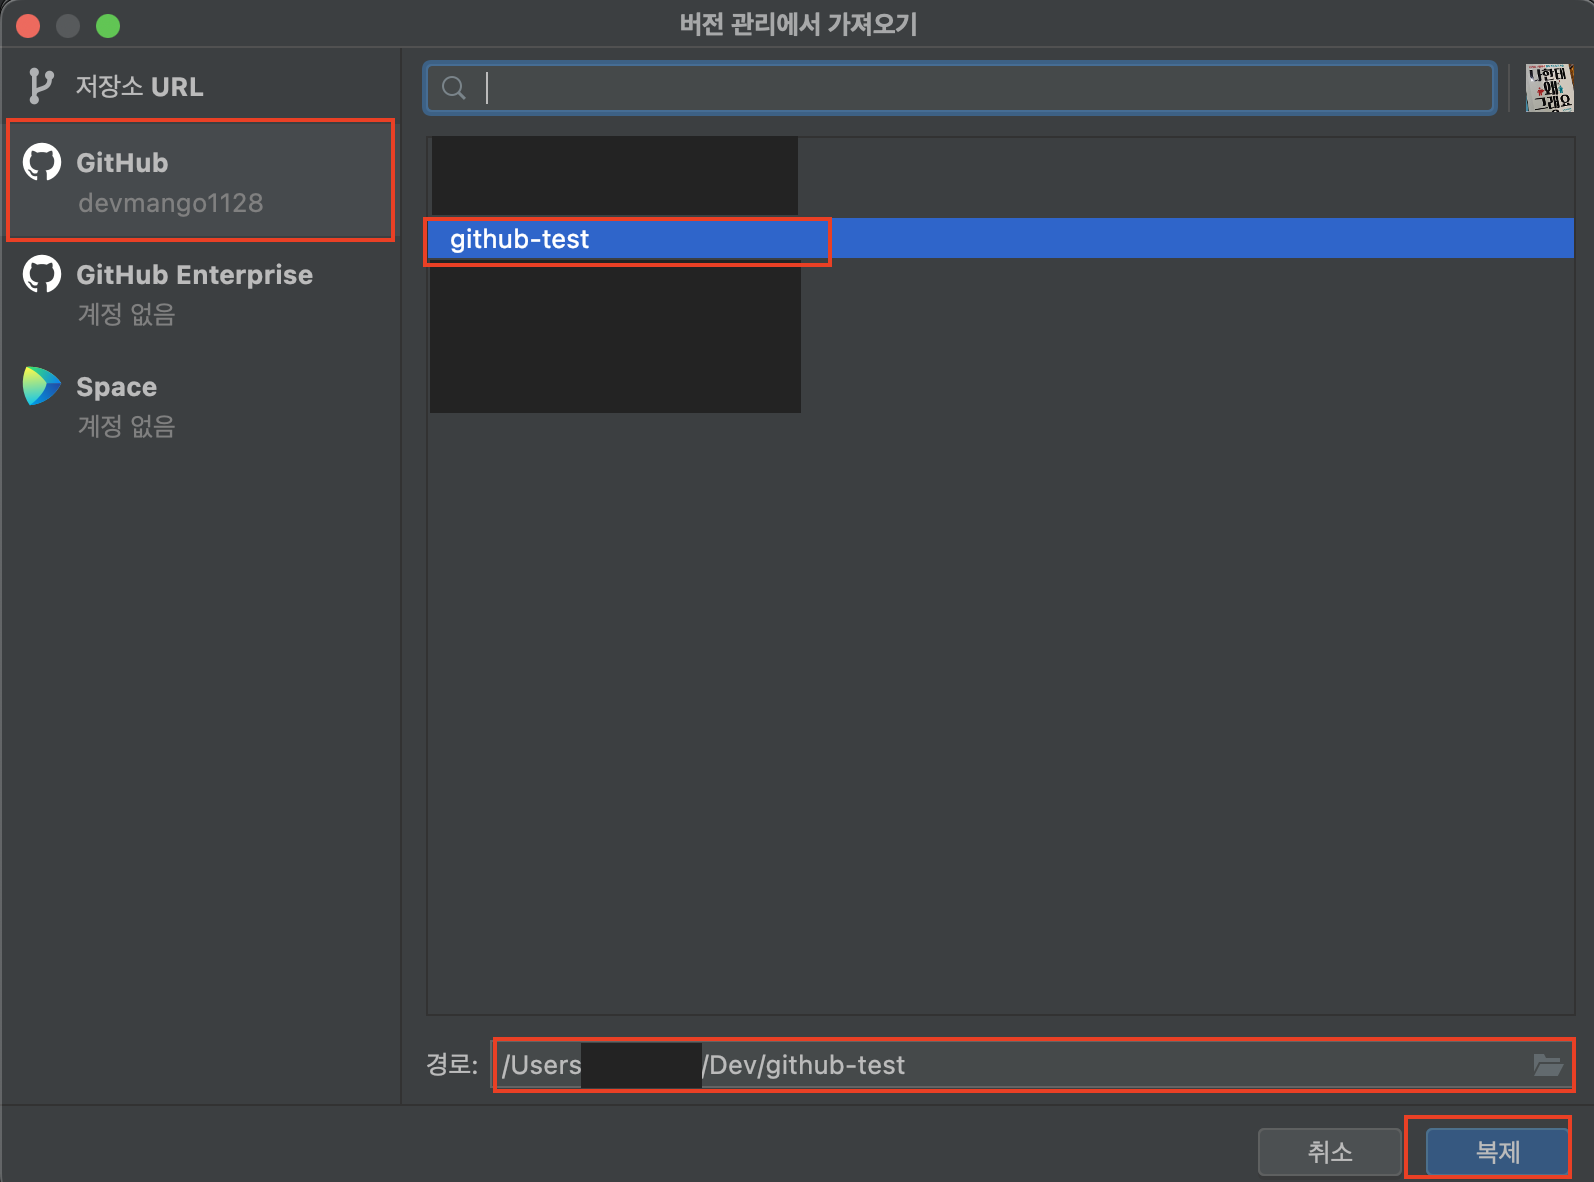Image resolution: width=1594 pixels, height=1182 pixels.
Task: Click the magnifier search icon
Action: [x=454, y=88]
